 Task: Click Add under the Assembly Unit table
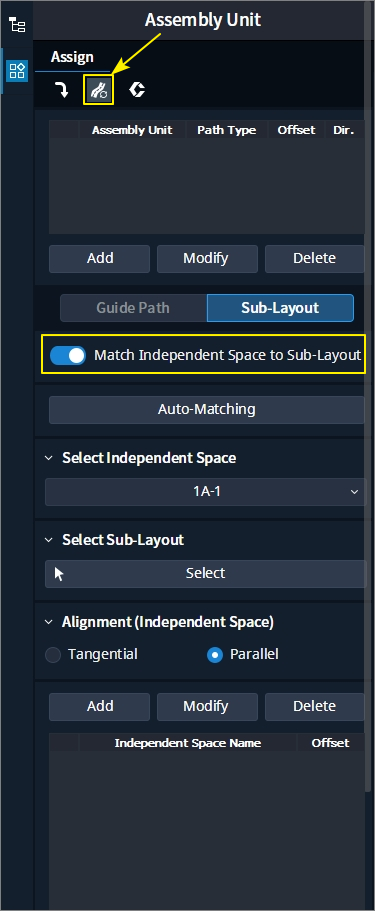(99, 259)
